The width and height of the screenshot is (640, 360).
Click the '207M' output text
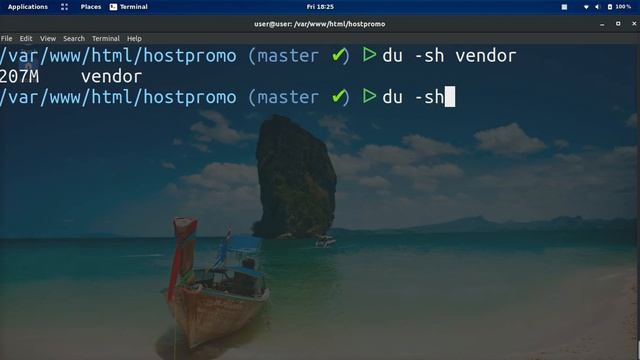[x=20, y=76]
